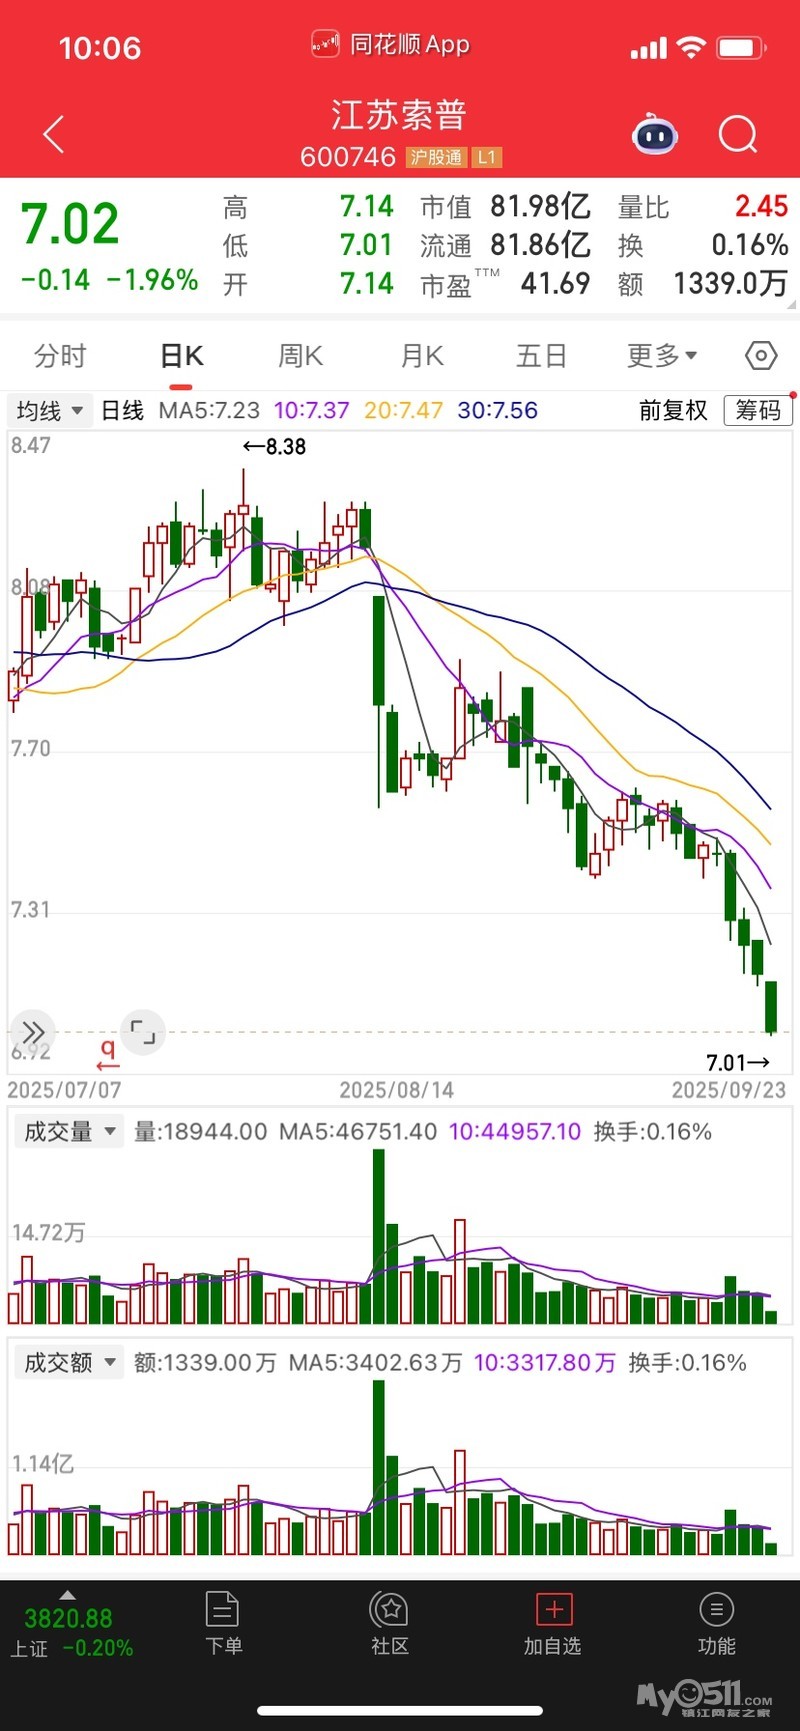Switch the 前复权 price adjustment mode
This screenshot has width=800, height=1731.
(673, 410)
